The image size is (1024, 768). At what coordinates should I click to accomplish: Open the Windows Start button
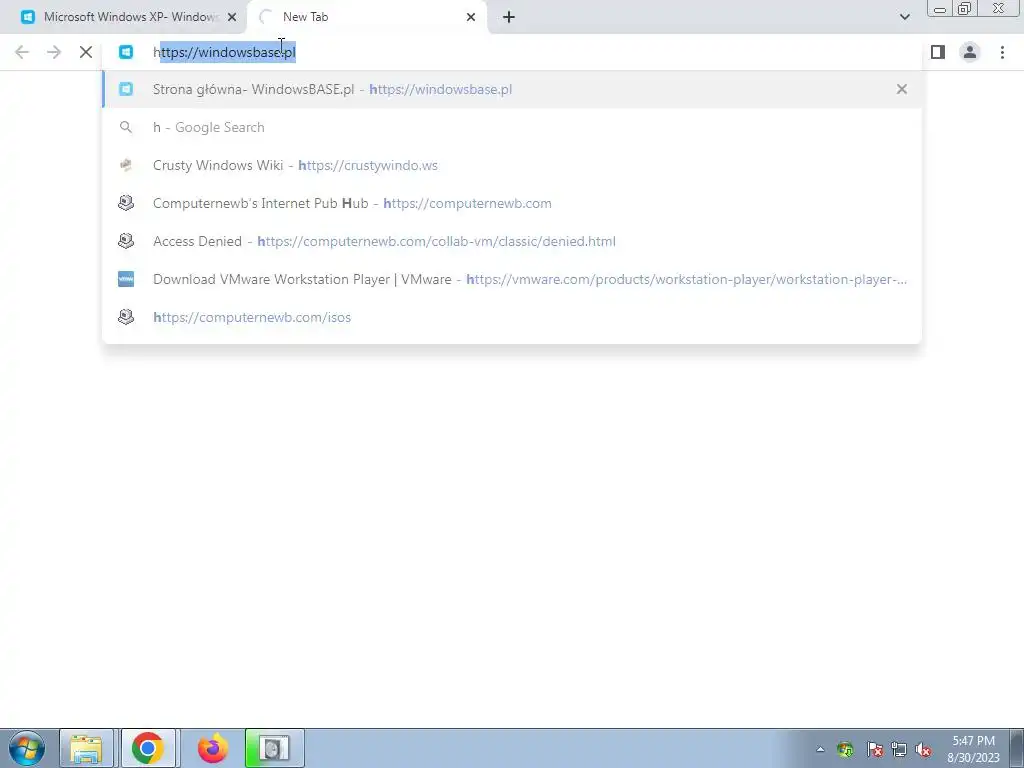27,748
